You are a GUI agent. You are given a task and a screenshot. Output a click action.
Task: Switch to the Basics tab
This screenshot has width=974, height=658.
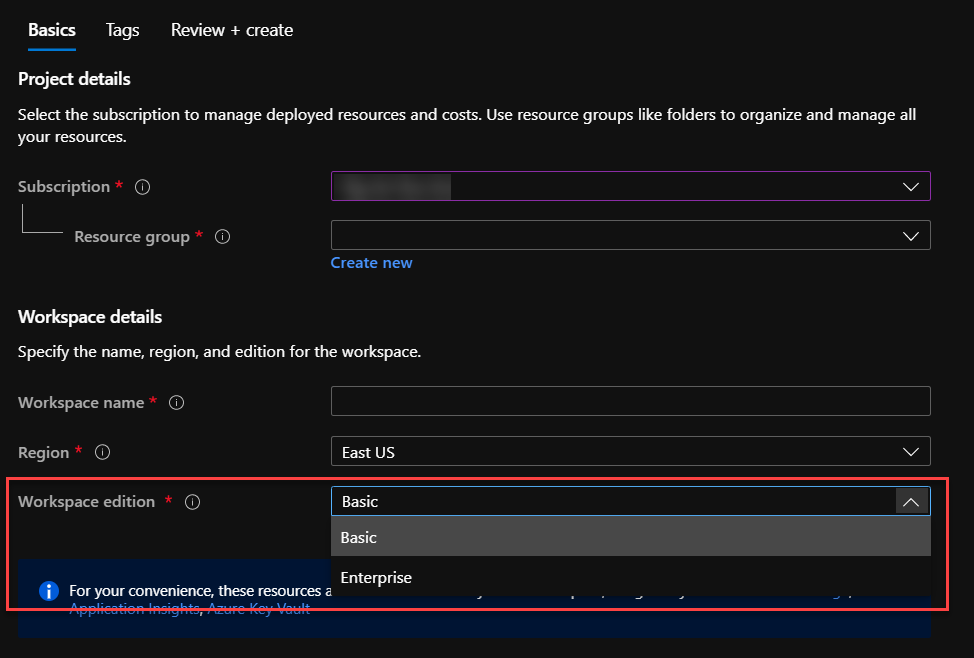[52, 30]
